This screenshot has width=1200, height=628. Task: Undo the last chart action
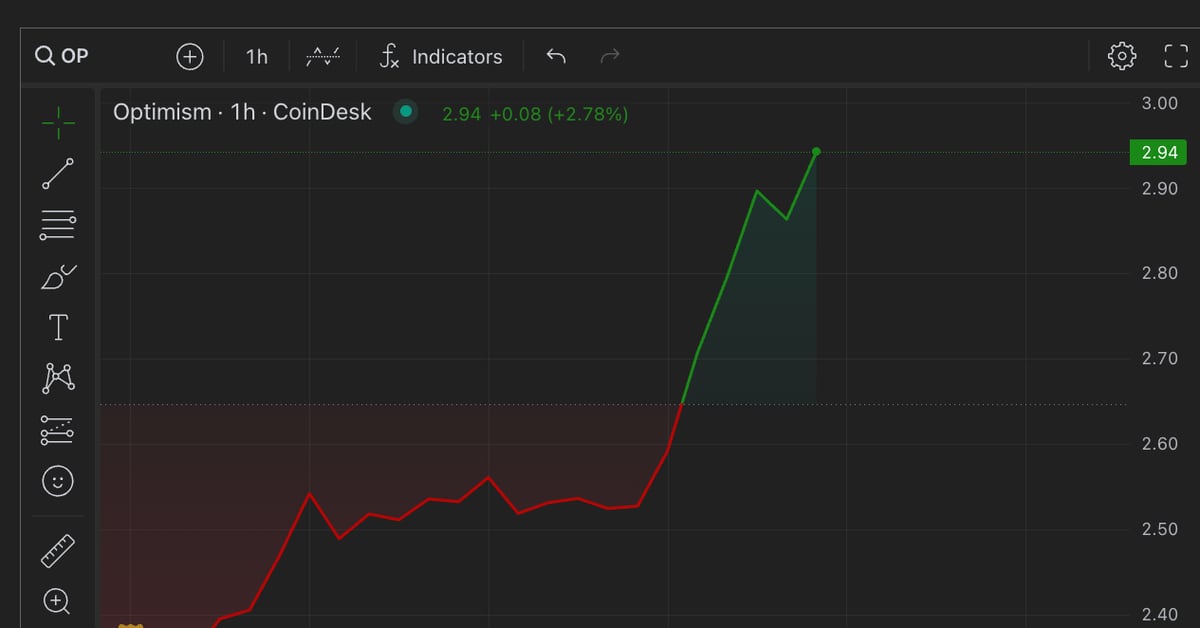pos(556,56)
